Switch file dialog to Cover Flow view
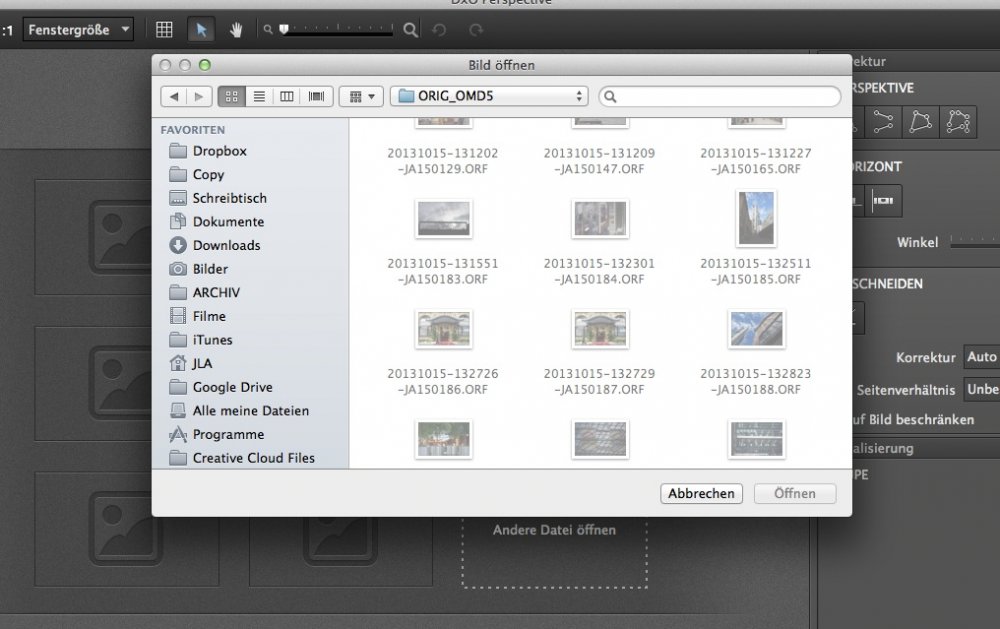The image size is (1000, 629). 316,96
